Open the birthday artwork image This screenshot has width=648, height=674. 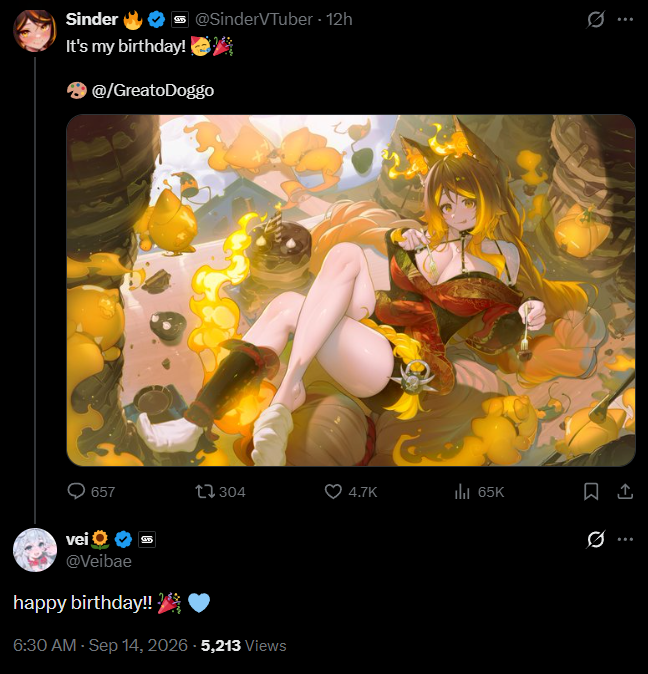(x=351, y=290)
